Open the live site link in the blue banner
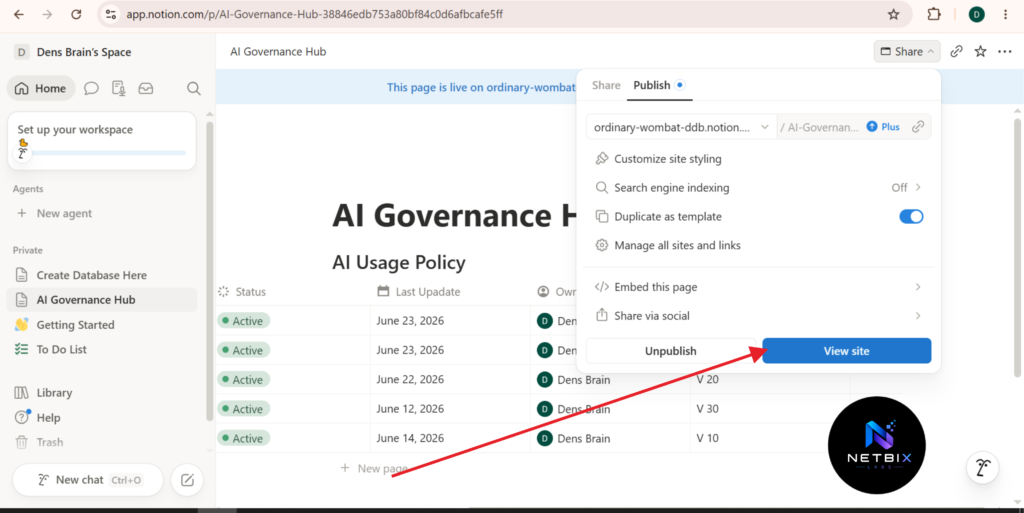 pyautogui.click(x=481, y=87)
